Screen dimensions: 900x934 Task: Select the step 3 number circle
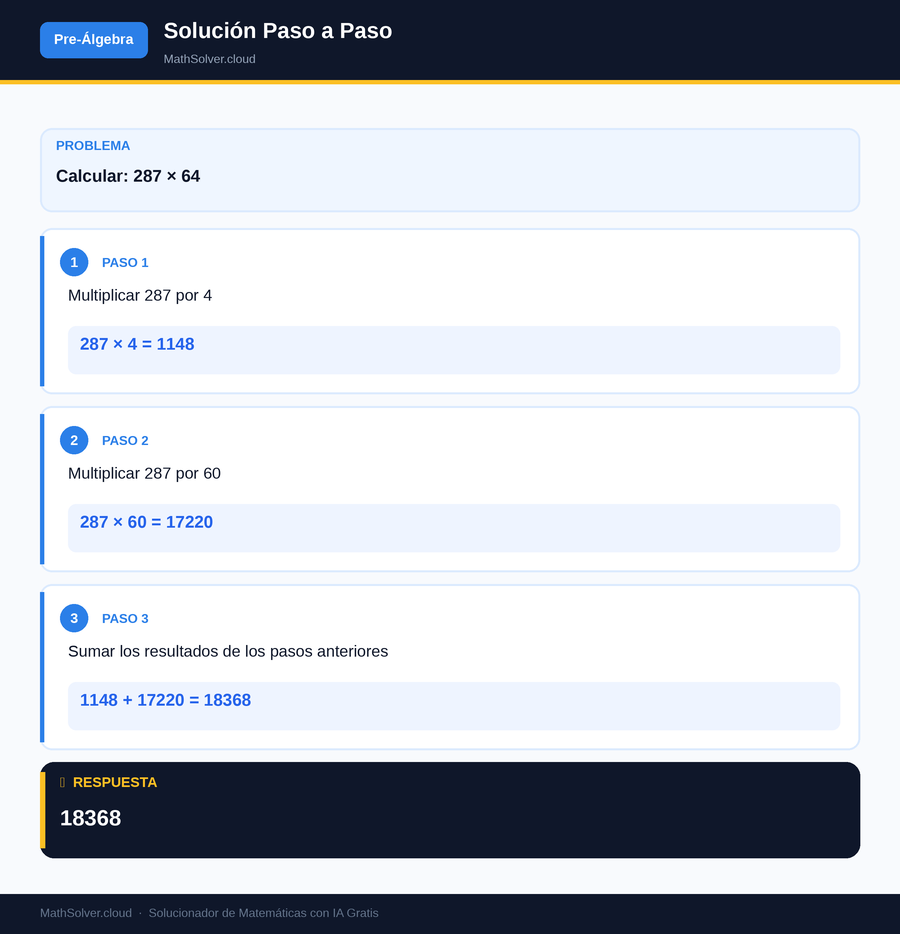click(x=74, y=618)
